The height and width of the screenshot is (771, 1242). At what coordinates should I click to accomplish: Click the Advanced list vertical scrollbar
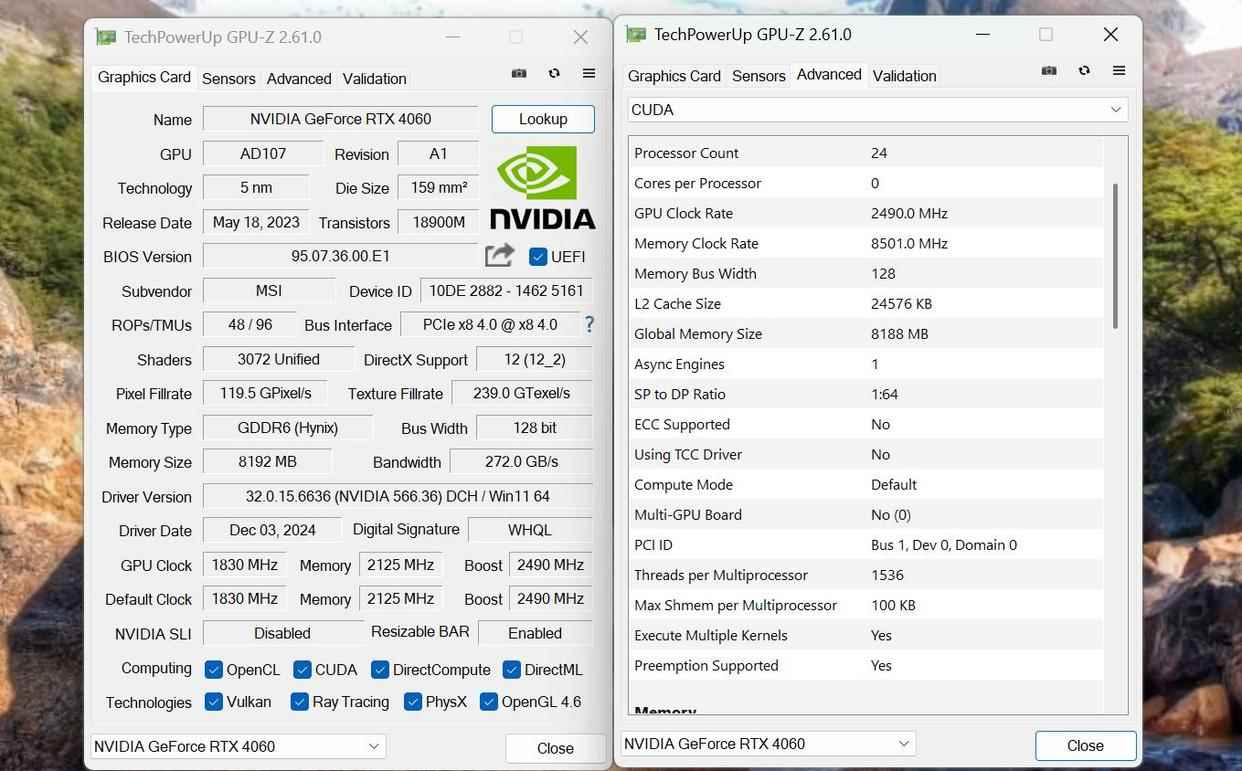click(x=1115, y=256)
